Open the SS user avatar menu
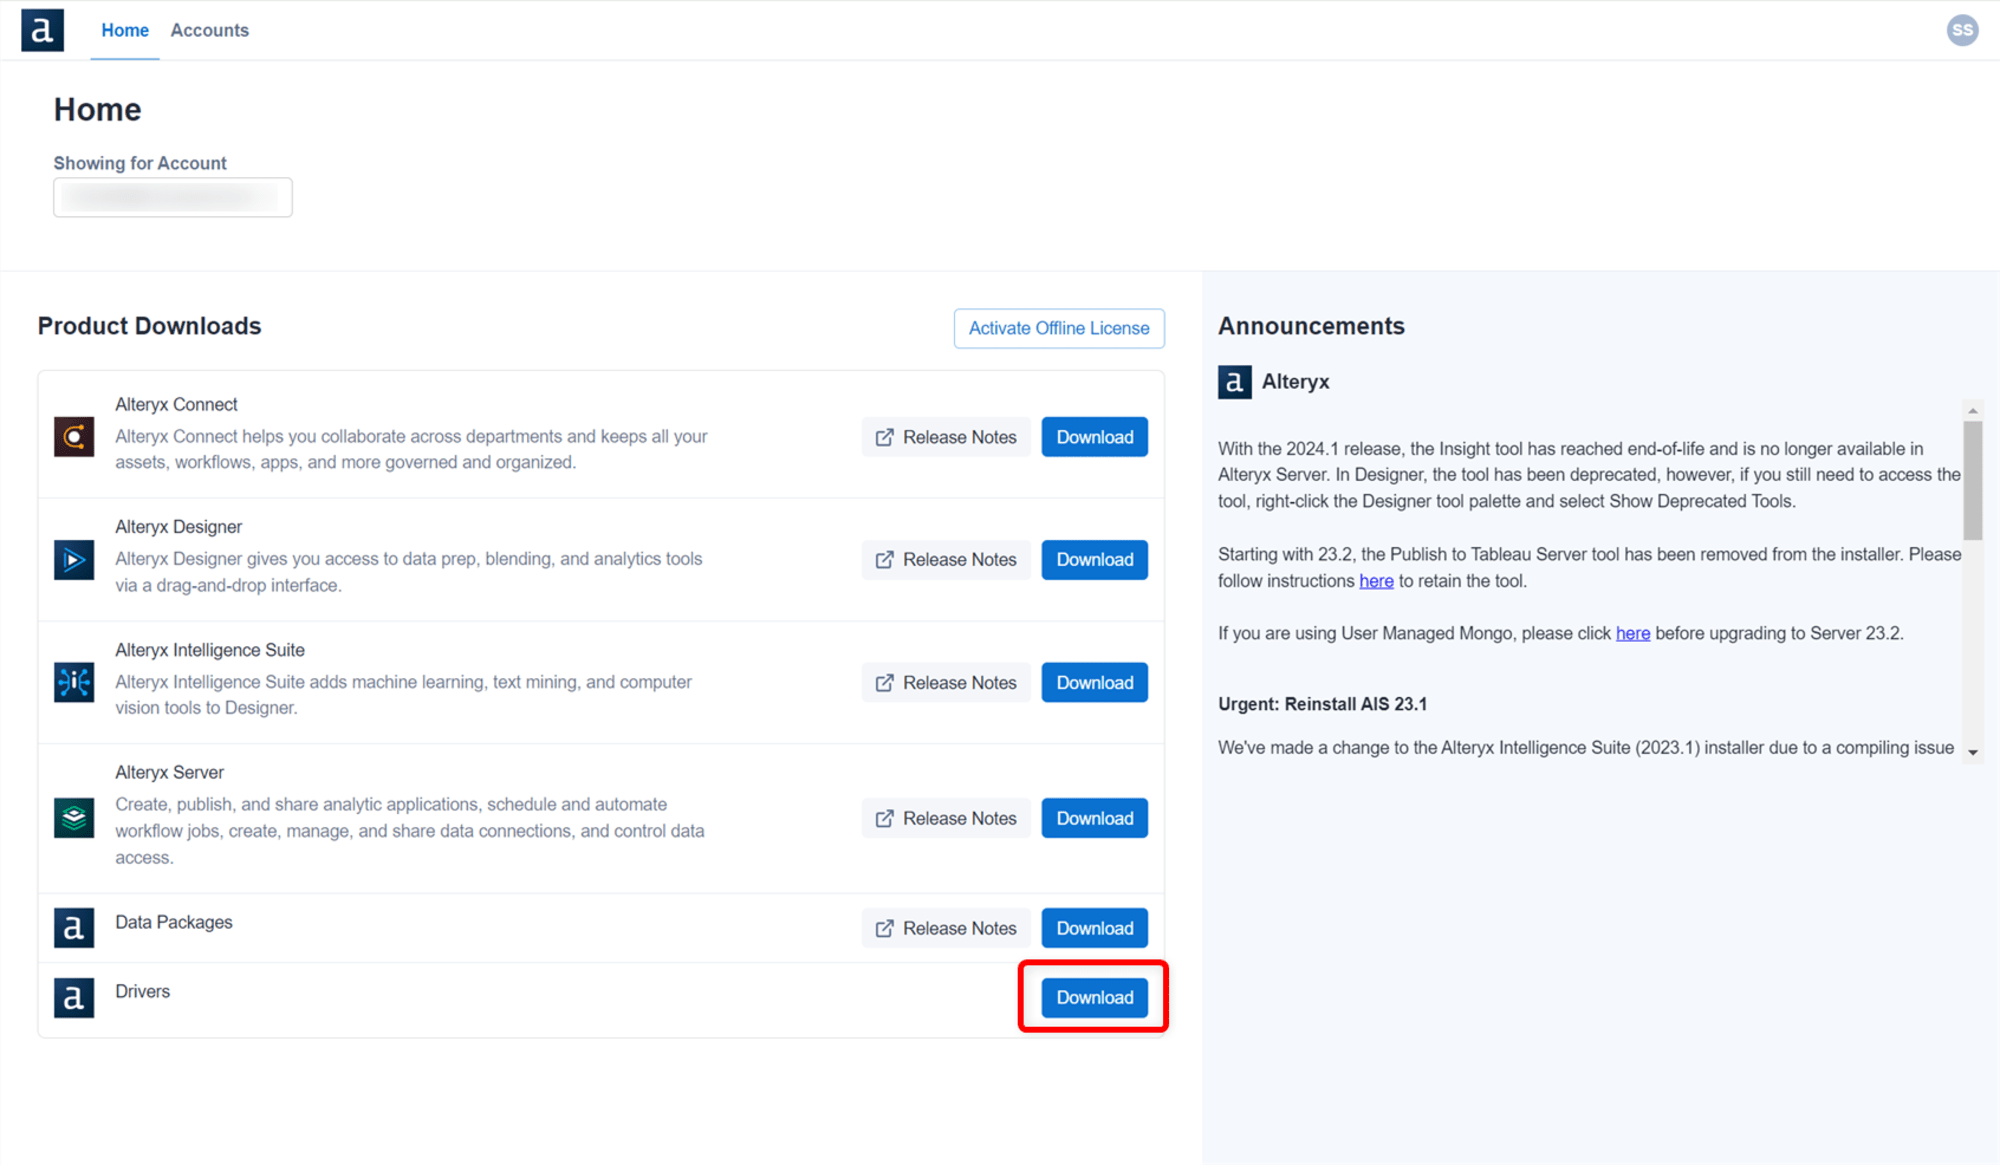The height and width of the screenshot is (1165, 2000). (x=1962, y=30)
